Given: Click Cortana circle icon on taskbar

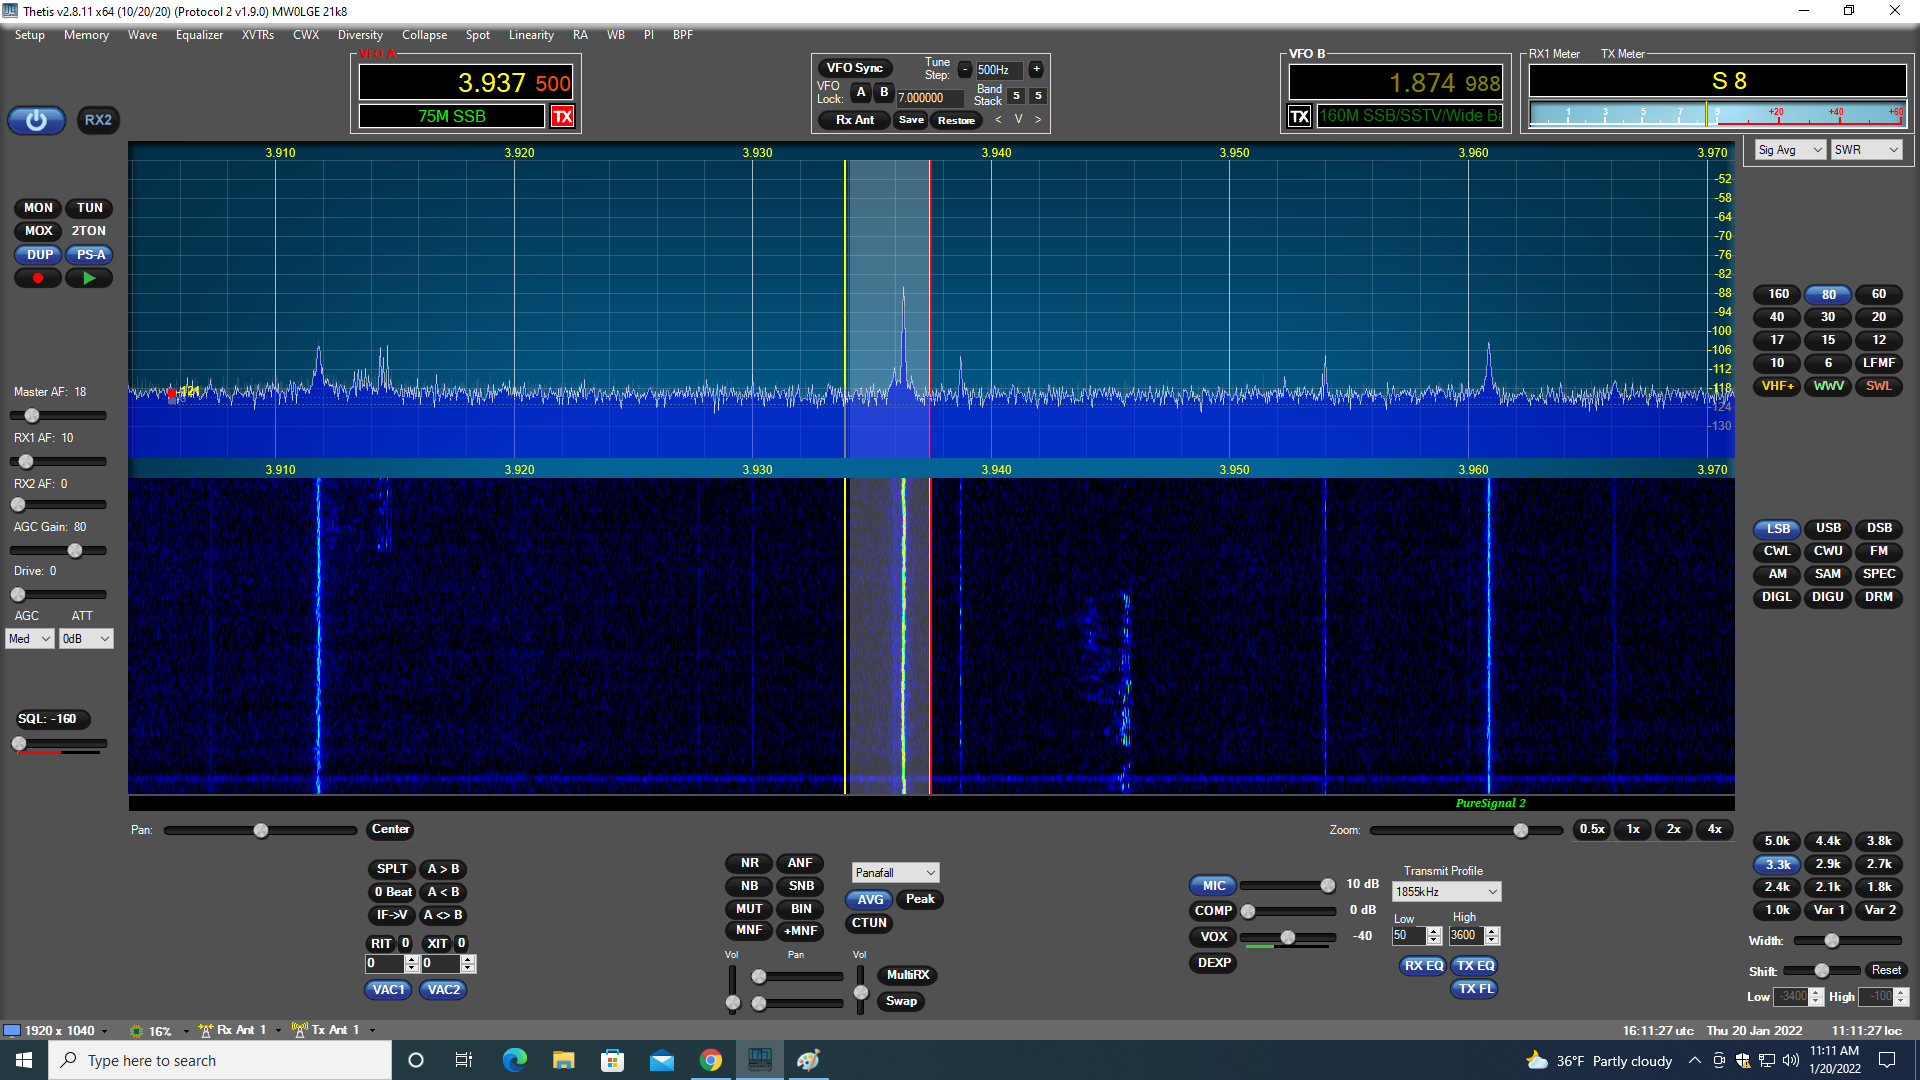Looking at the screenshot, I should 416,1060.
